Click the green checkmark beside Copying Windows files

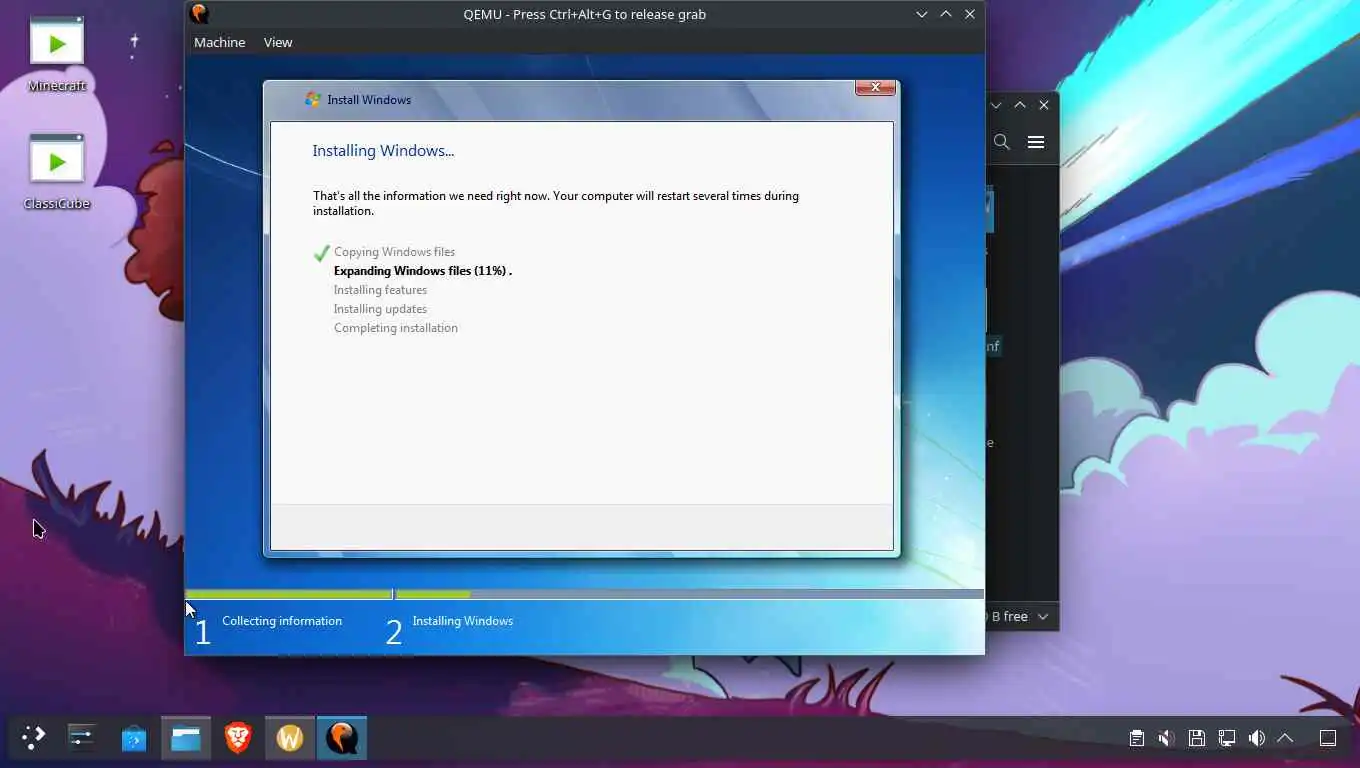[321, 253]
